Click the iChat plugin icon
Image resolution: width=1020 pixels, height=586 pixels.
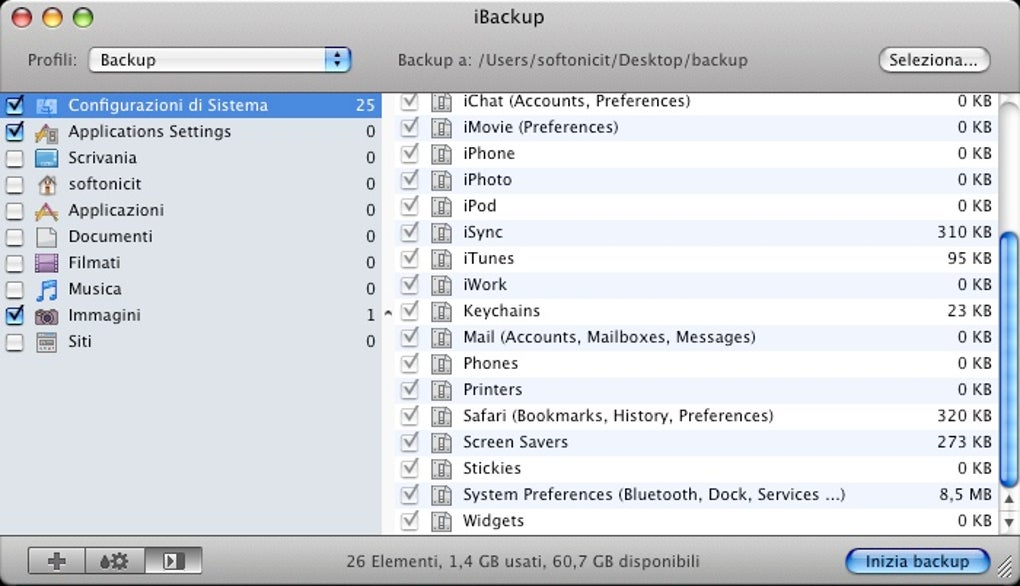click(x=441, y=102)
